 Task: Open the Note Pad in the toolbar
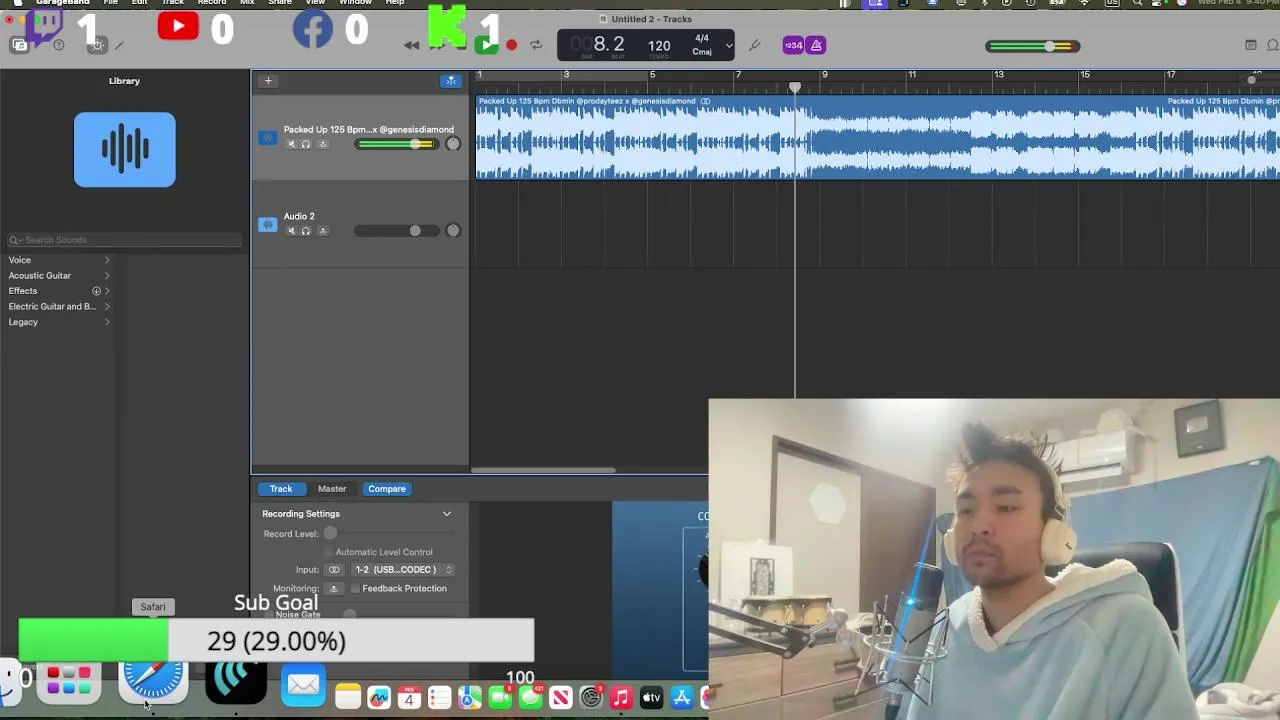tap(1251, 45)
